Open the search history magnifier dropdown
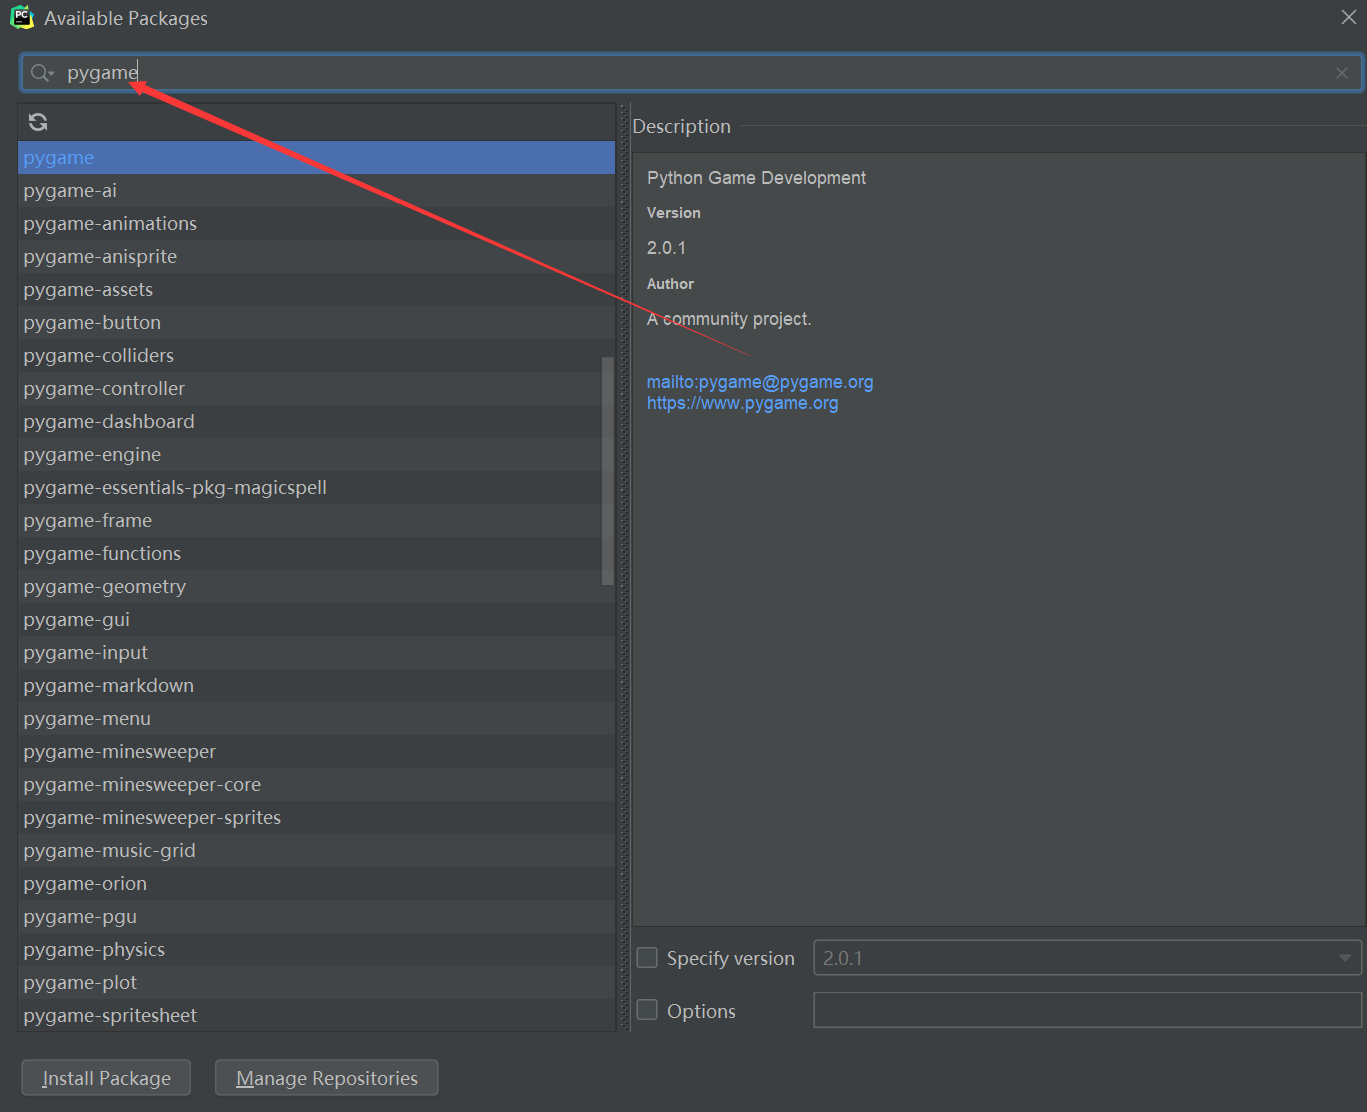This screenshot has height=1112, width=1367. [x=42, y=73]
